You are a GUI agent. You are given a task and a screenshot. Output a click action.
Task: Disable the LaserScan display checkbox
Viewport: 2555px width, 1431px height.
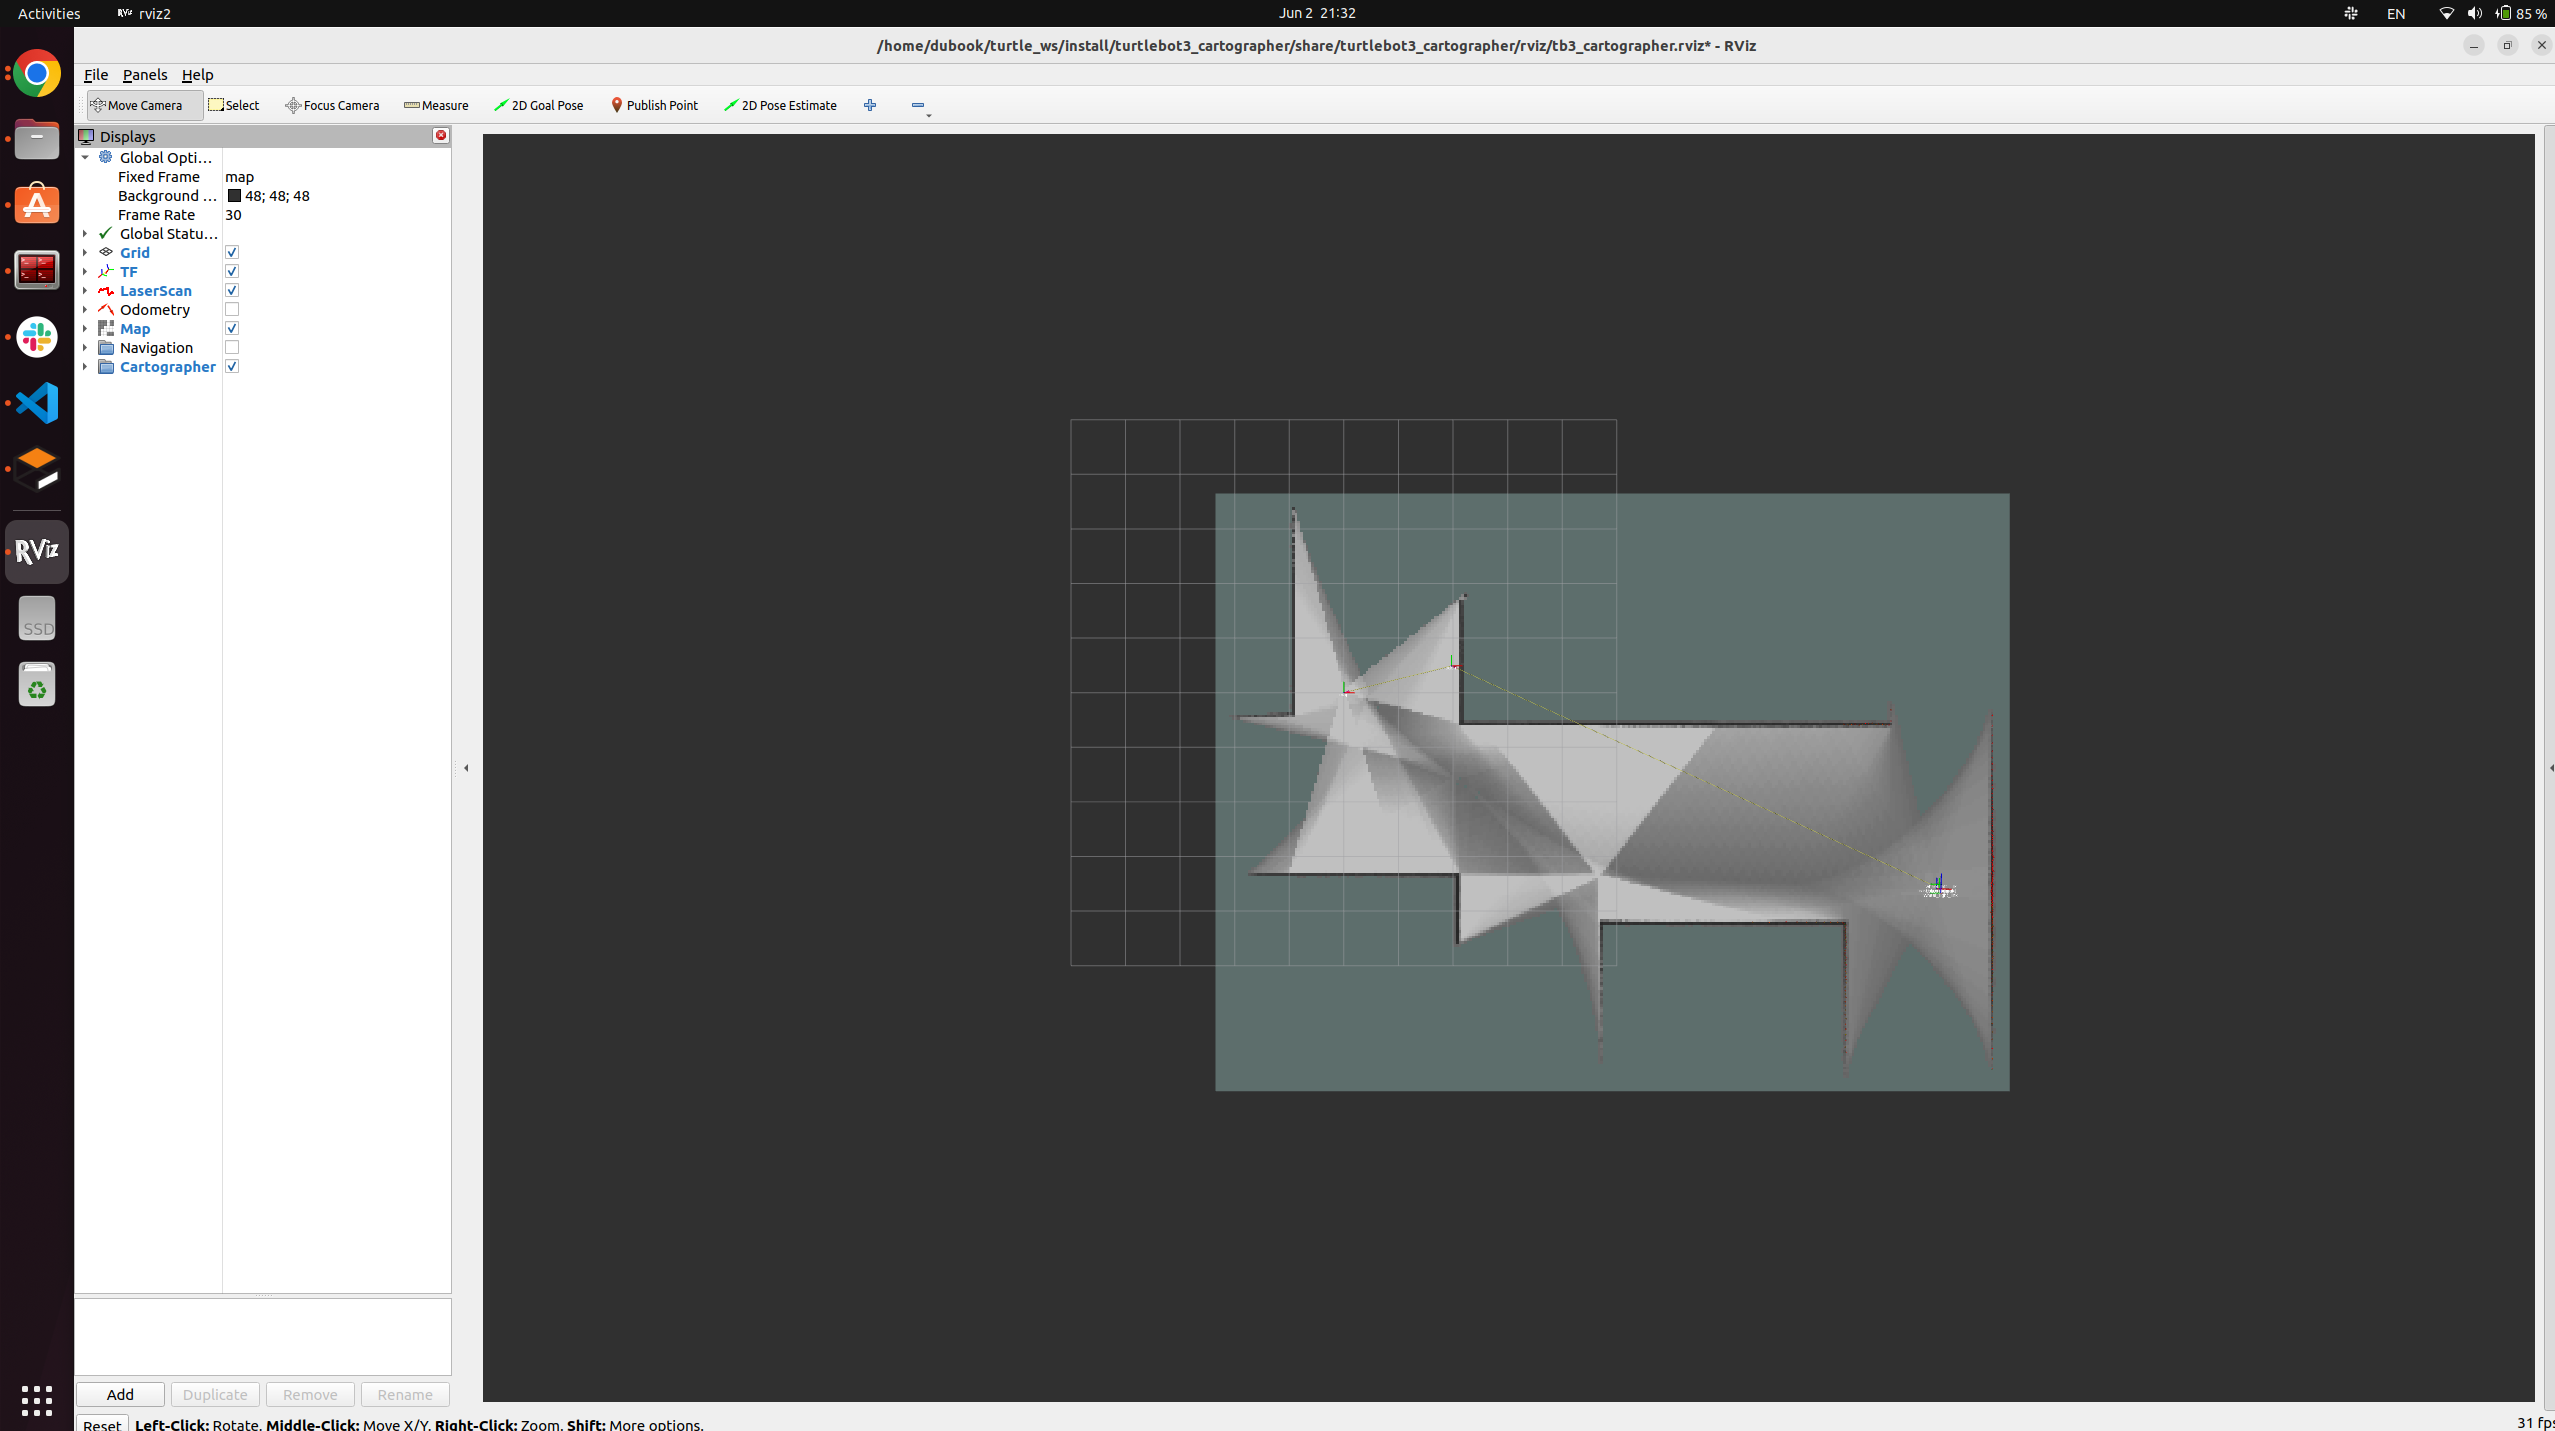point(232,291)
